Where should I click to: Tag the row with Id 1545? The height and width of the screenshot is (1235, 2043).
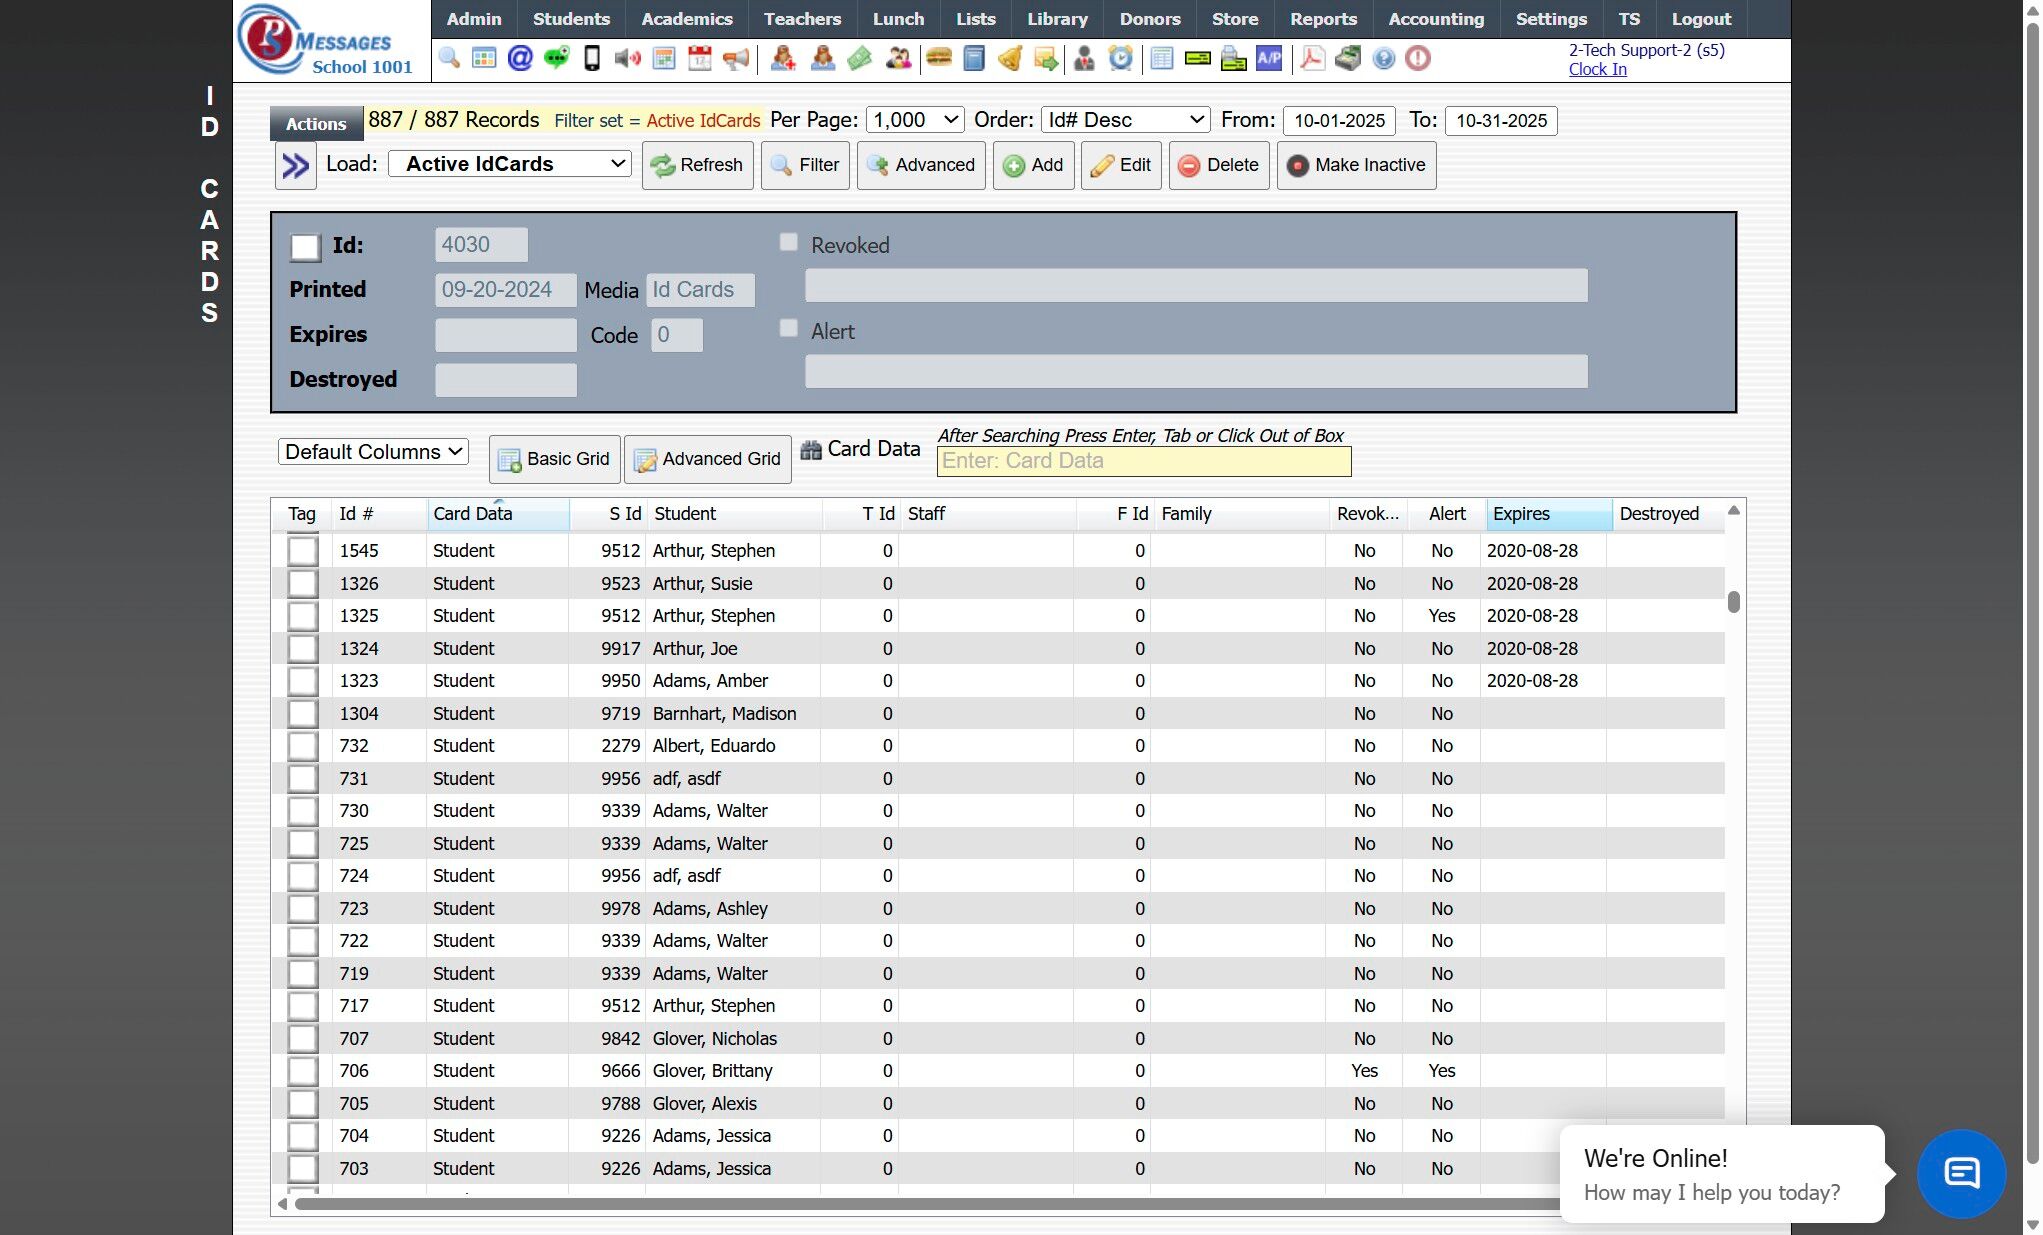[x=303, y=551]
